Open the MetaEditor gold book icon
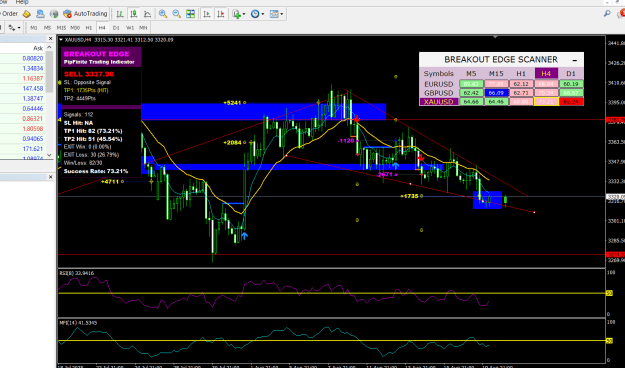625x368 pixels. [27, 14]
